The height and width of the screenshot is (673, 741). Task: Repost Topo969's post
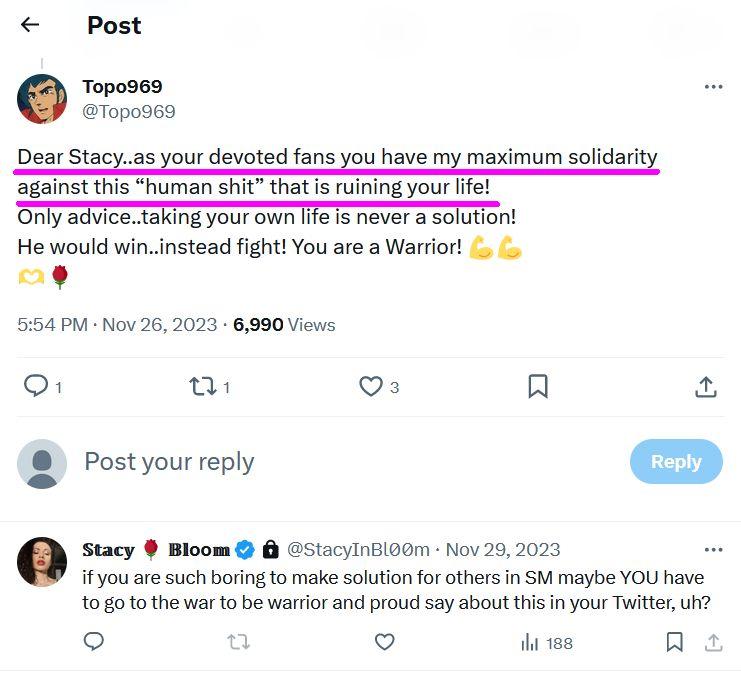[203, 386]
